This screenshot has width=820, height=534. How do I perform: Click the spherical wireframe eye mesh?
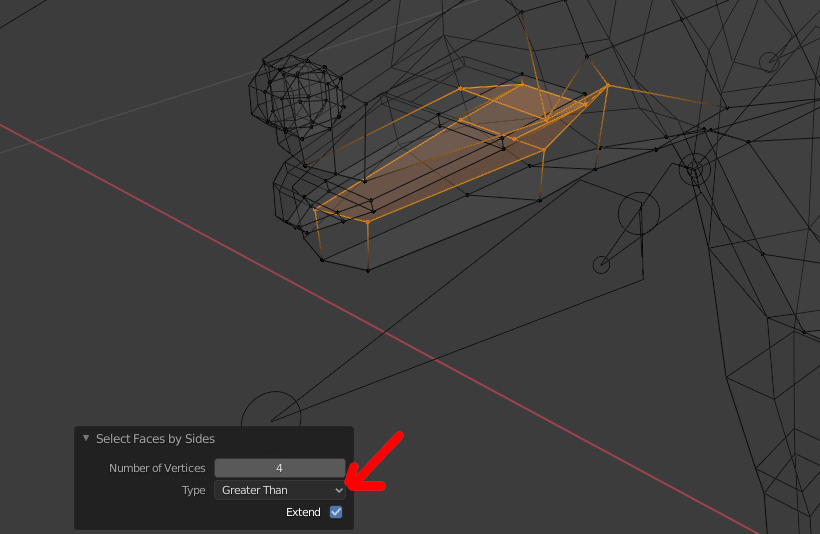[296, 93]
